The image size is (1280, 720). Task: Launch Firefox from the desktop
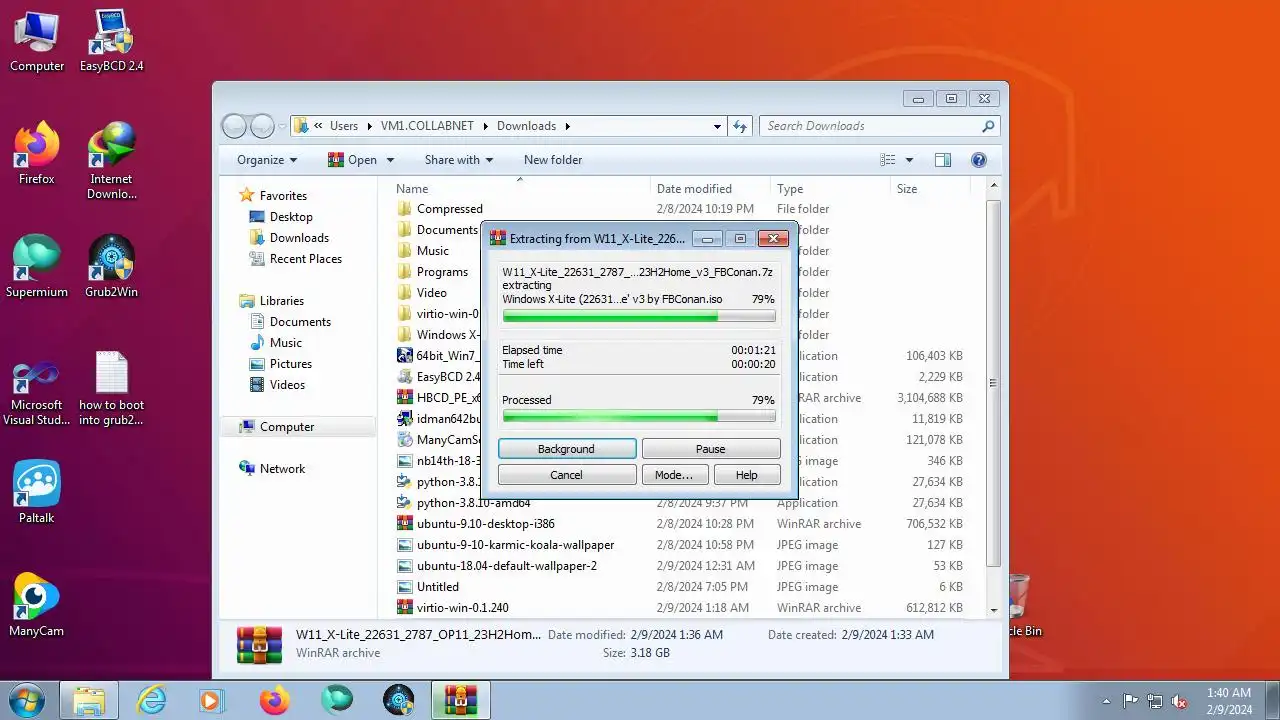(x=37, y=154)
